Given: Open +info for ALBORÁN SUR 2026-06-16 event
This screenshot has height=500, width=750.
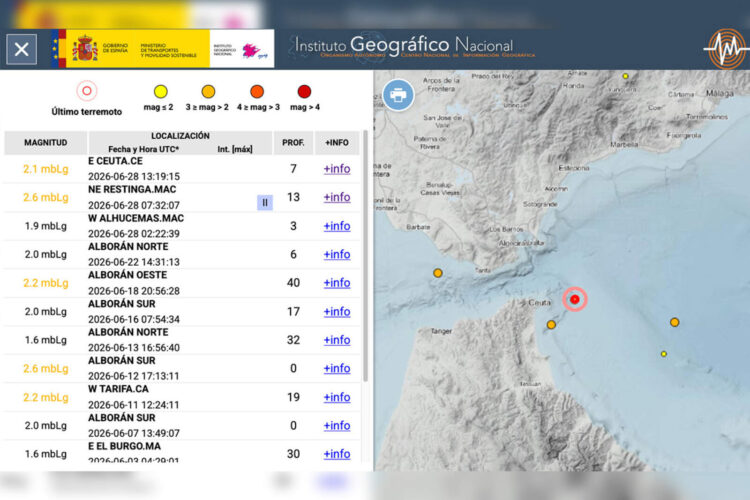Looking at the screenshot, I should [x=337, y=311].
